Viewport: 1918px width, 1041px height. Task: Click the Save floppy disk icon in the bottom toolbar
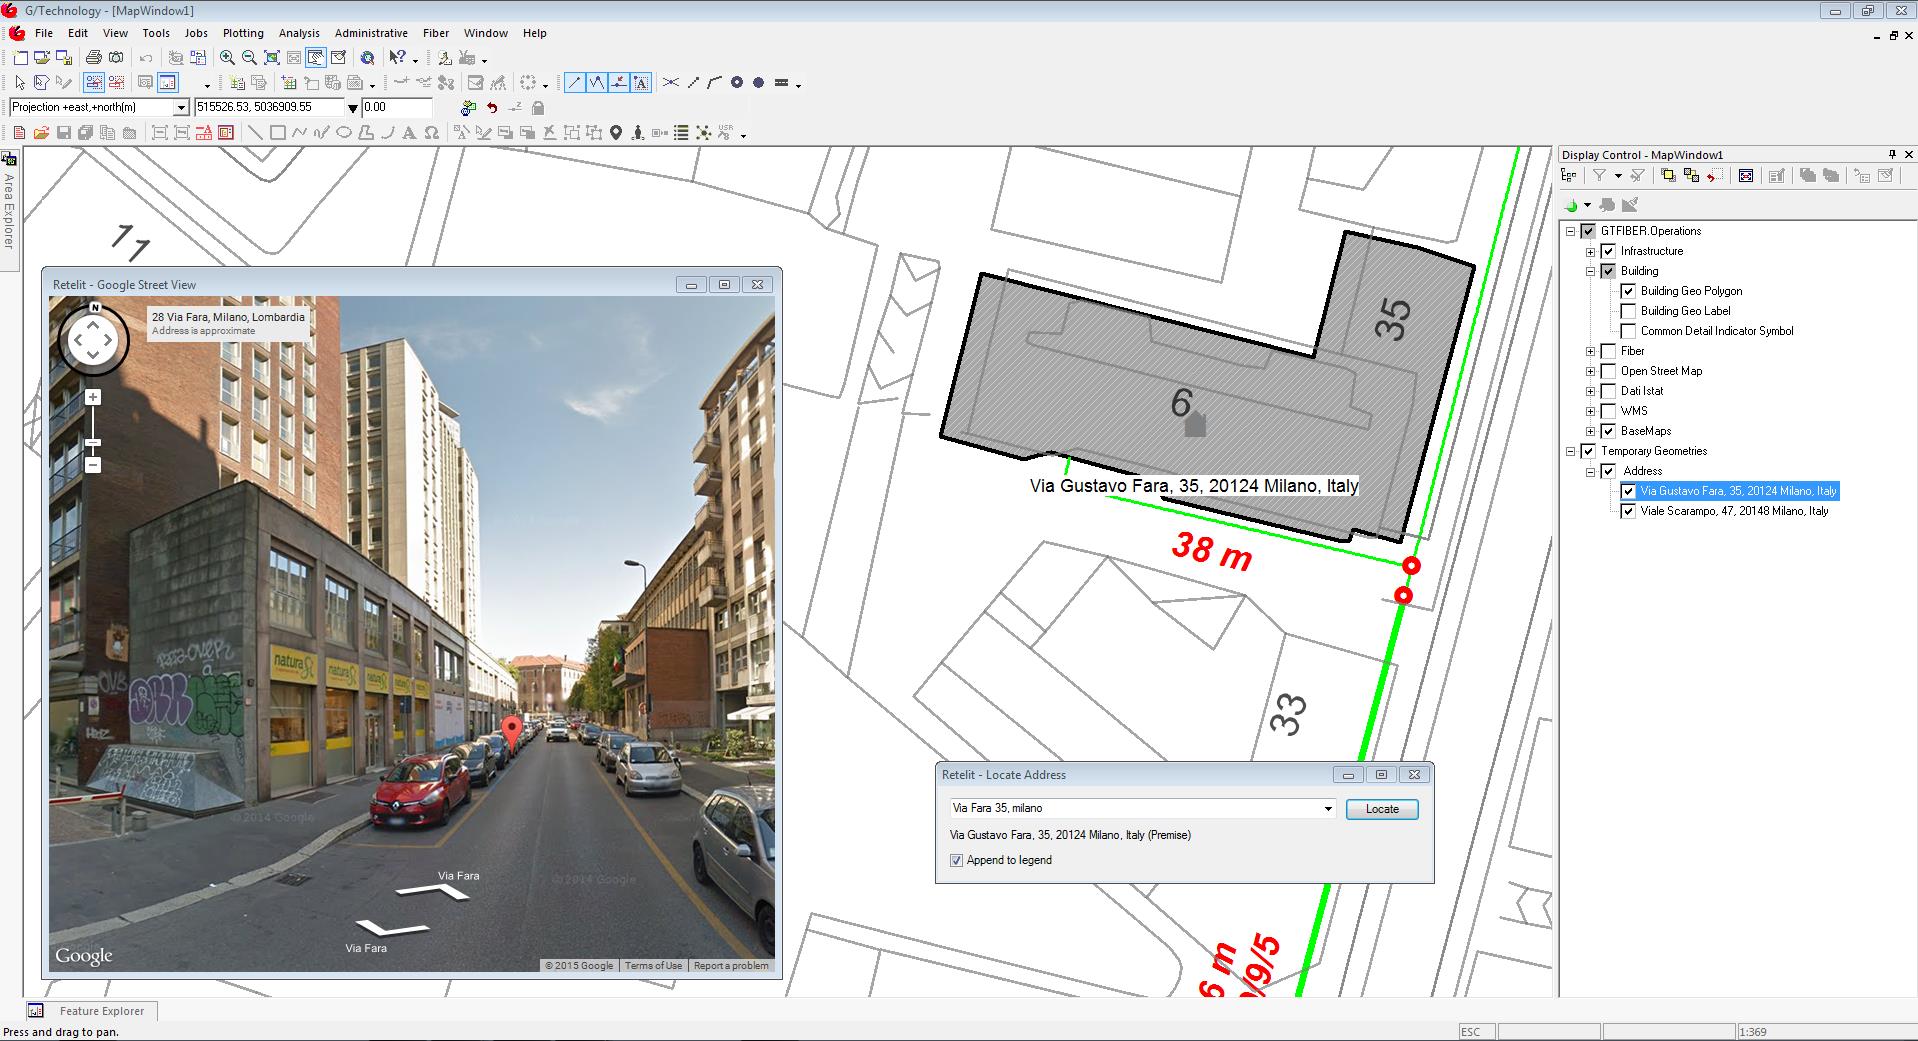tap(63, 132)
